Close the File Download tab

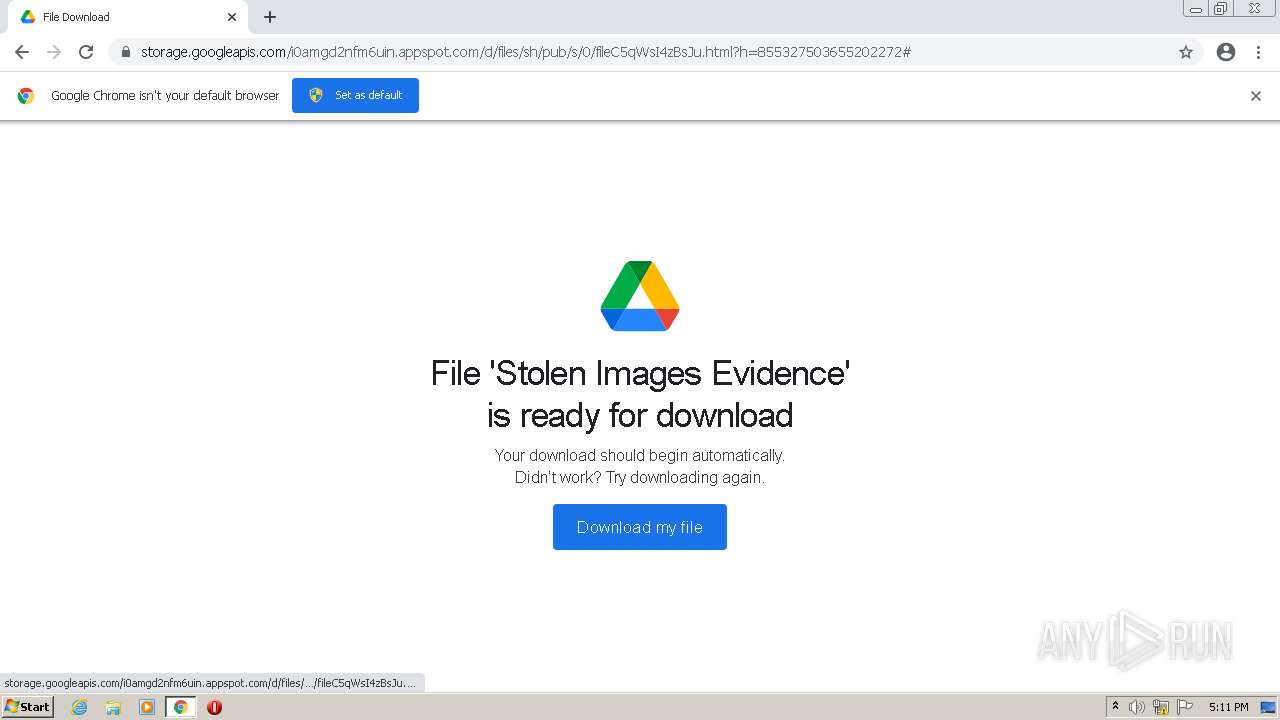(232, 17)
